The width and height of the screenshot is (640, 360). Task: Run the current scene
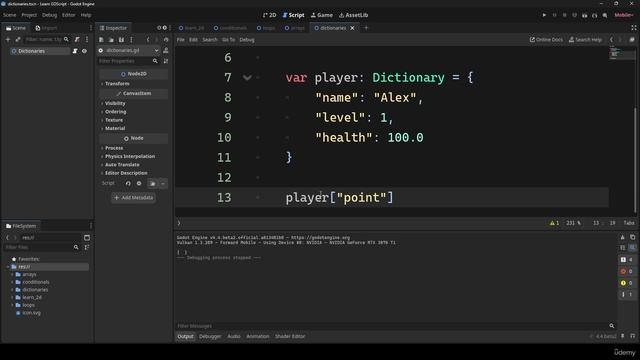coord(584,15)
